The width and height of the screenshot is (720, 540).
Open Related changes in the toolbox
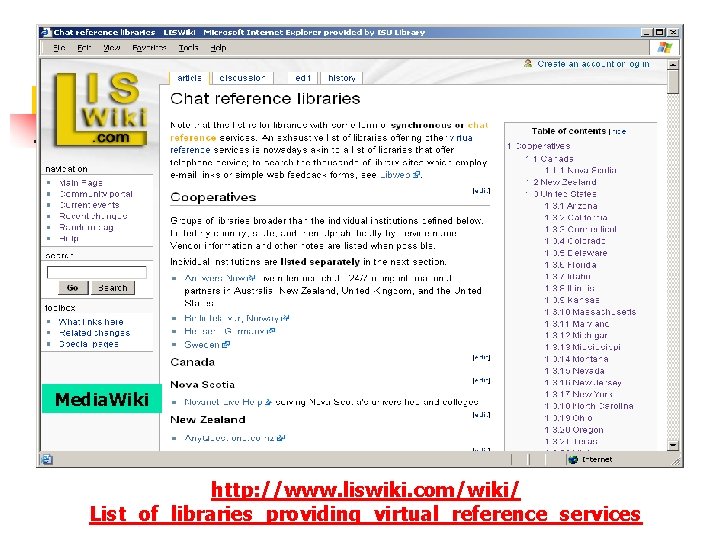coord(94,332)
